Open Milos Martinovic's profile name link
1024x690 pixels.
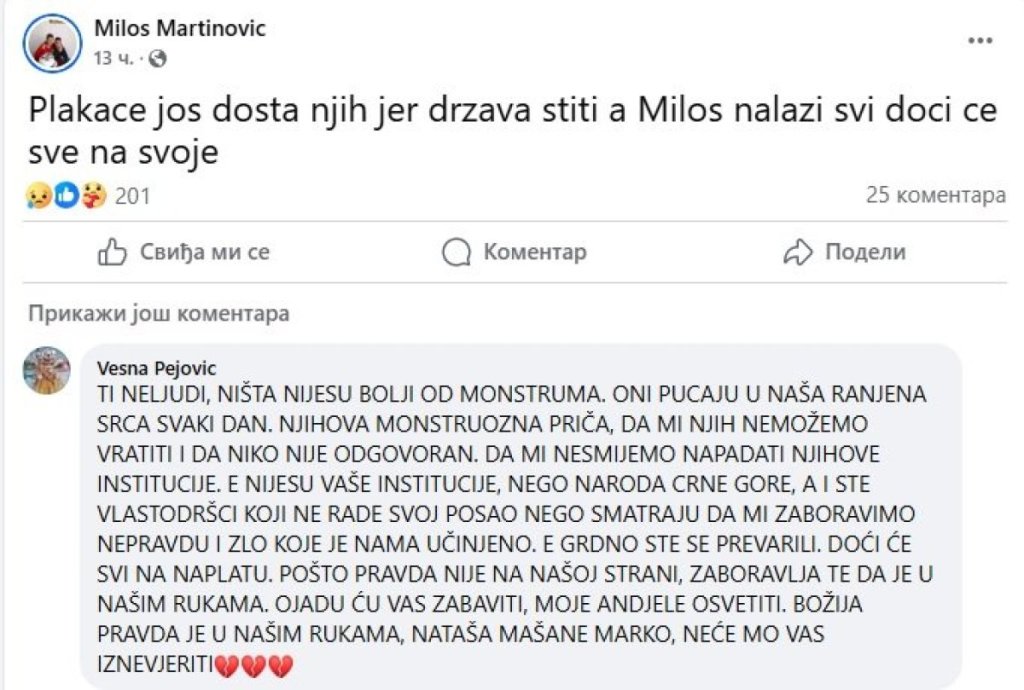(x=180, y=28)
